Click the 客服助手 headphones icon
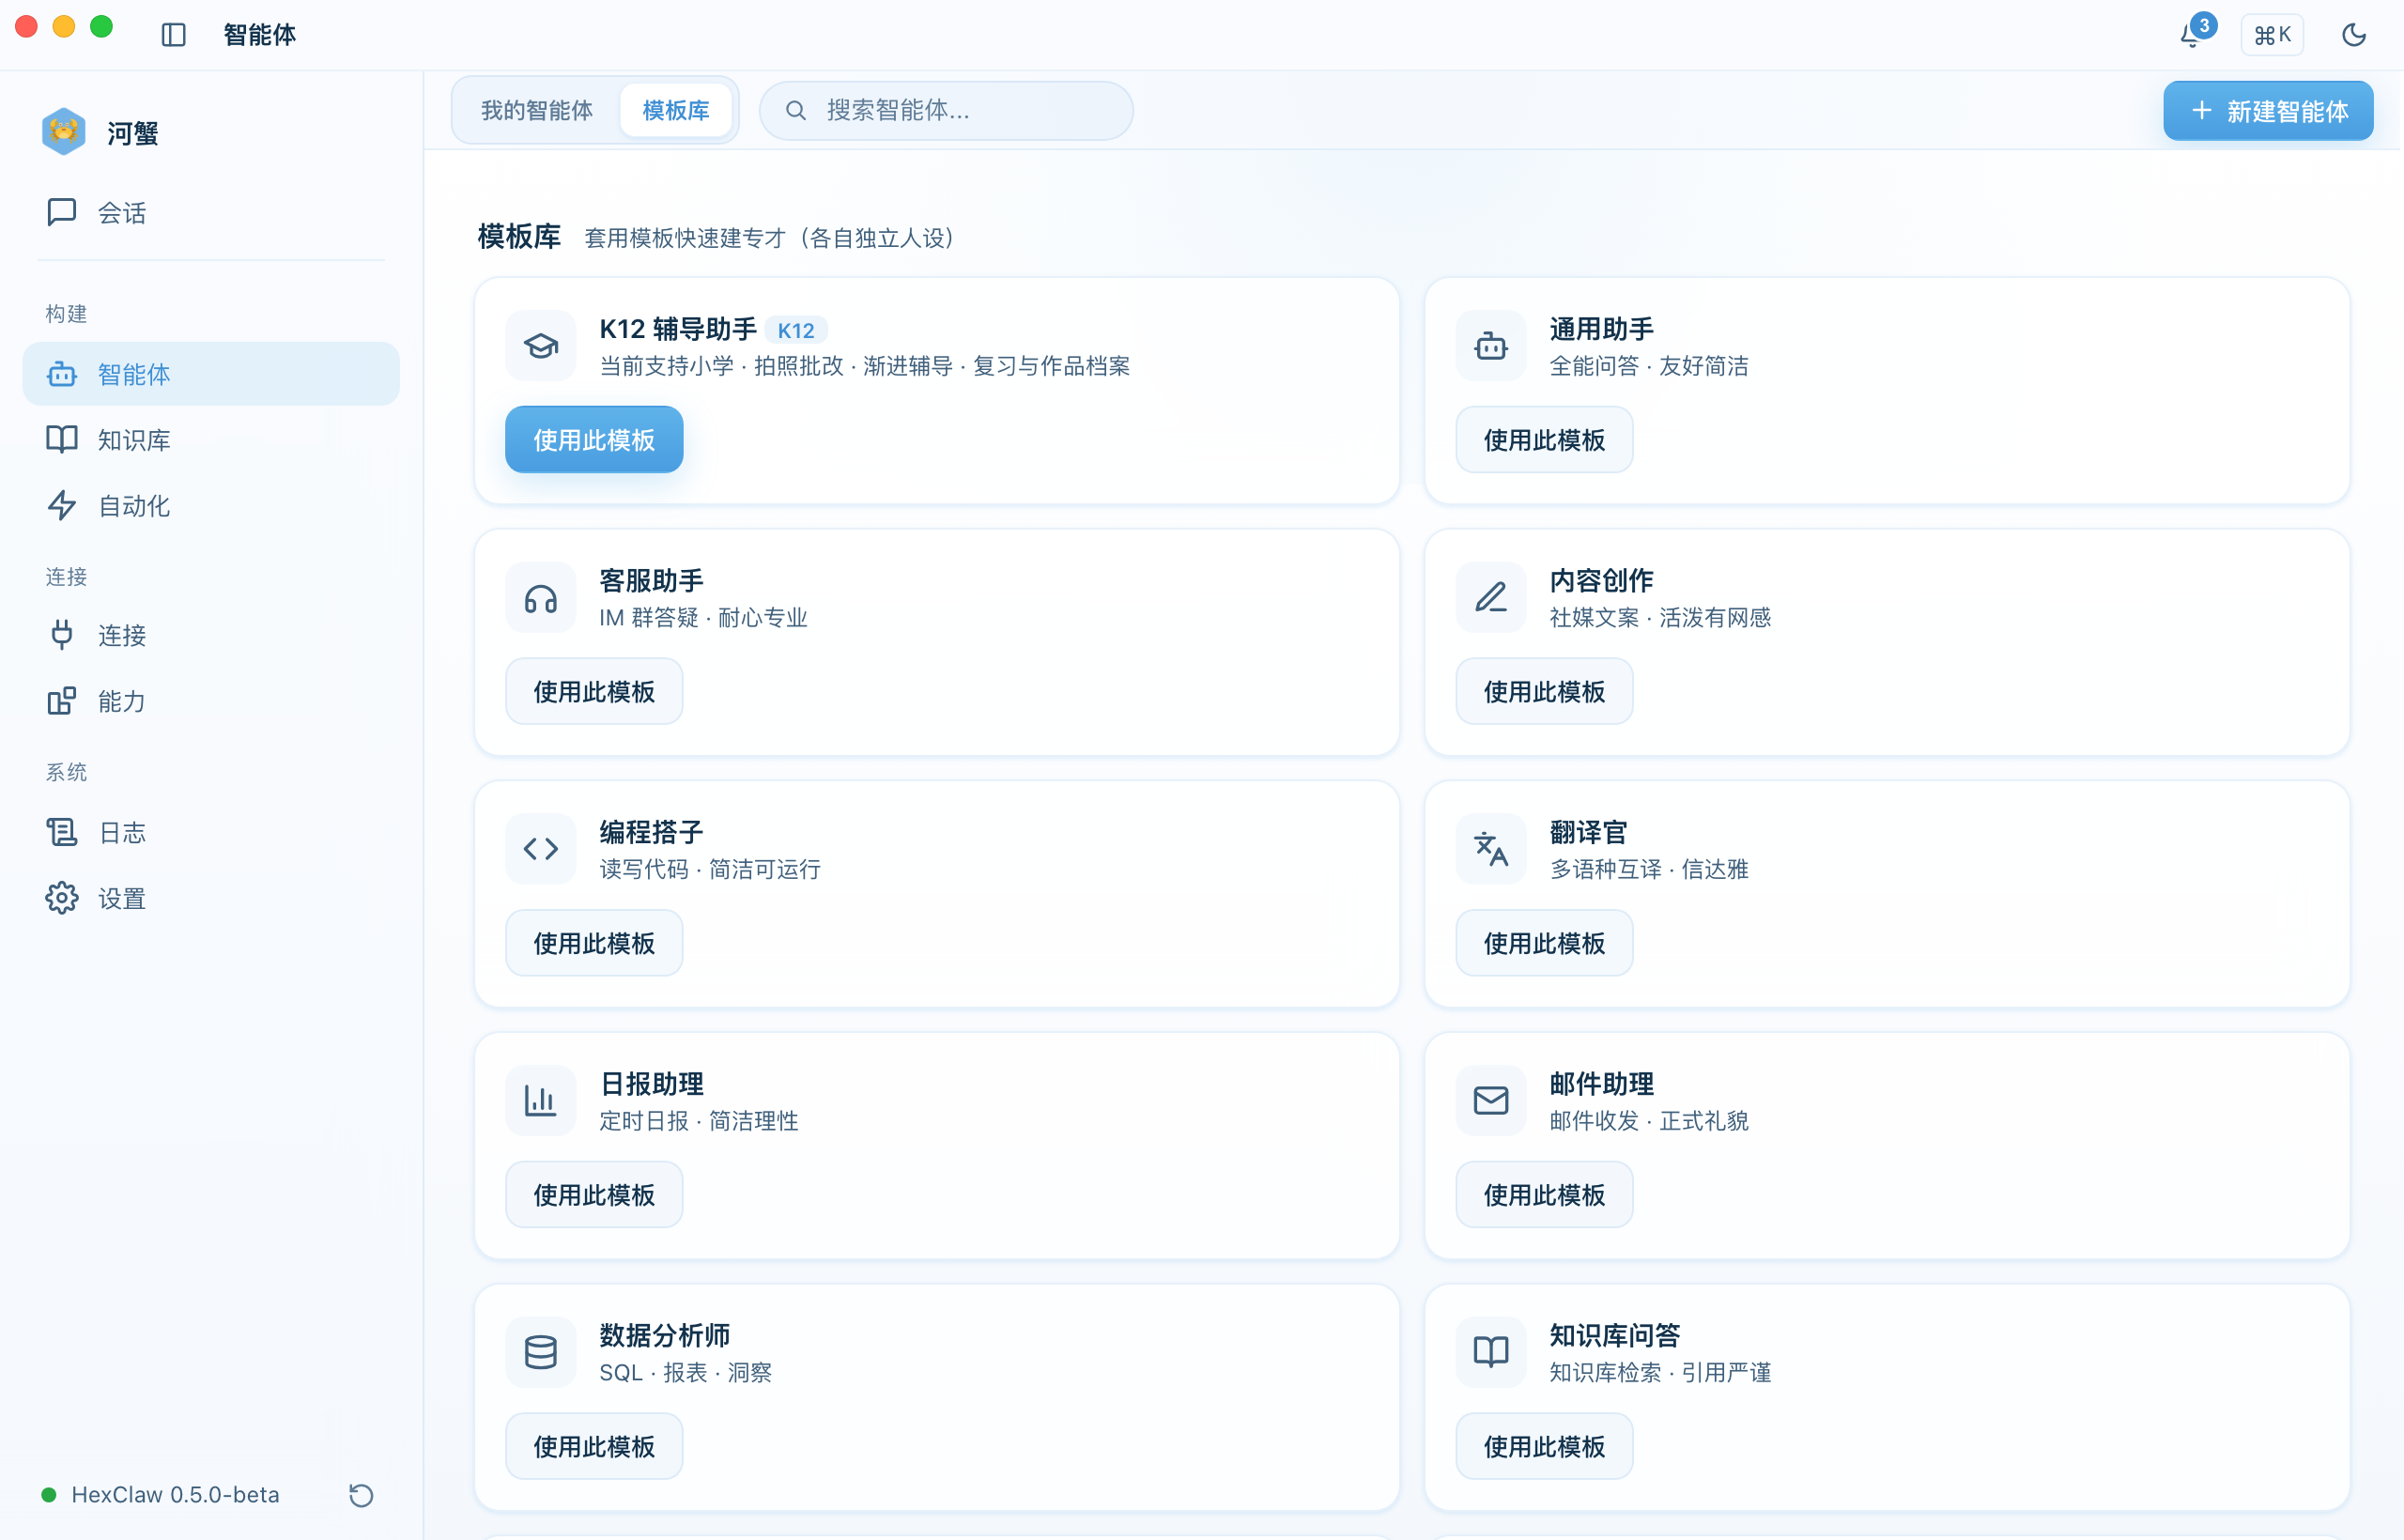 coord(541,598)
